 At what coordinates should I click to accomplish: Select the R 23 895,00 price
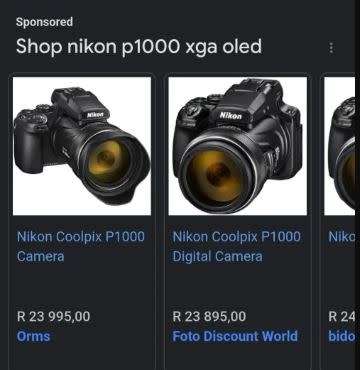coord(209,316)
